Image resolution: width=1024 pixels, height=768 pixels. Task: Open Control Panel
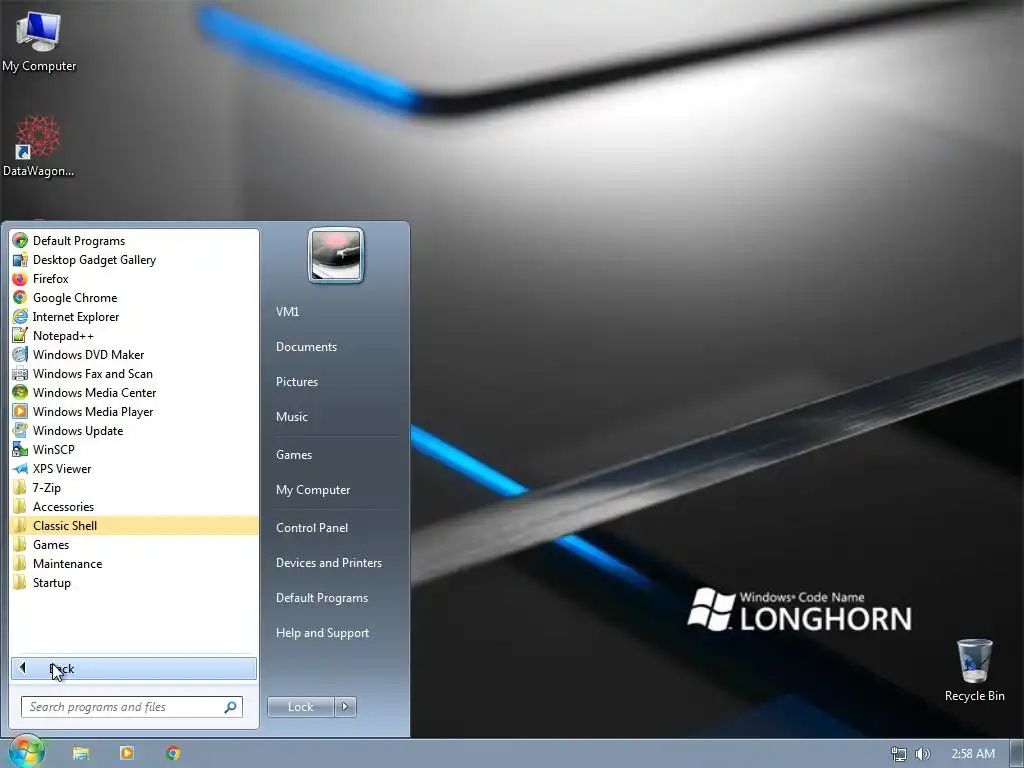point(312,528)
